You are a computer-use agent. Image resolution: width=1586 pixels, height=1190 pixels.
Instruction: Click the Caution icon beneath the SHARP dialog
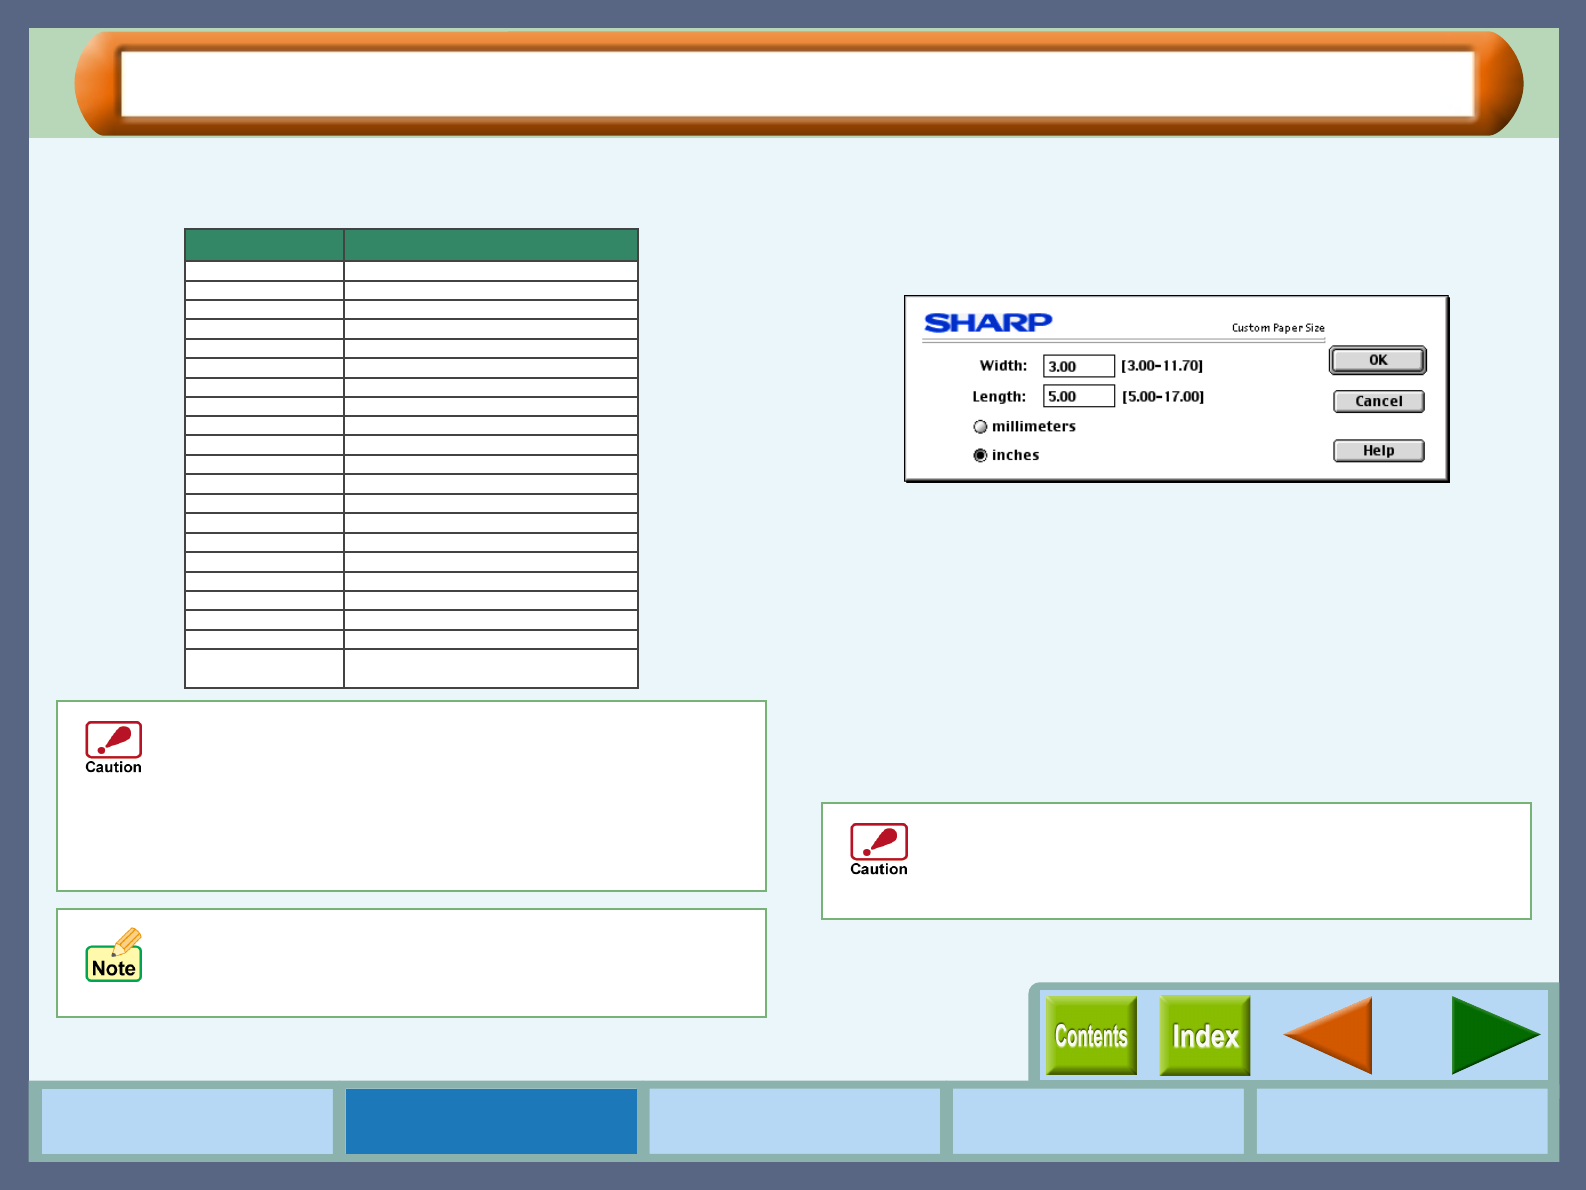[x=878, y=849]
